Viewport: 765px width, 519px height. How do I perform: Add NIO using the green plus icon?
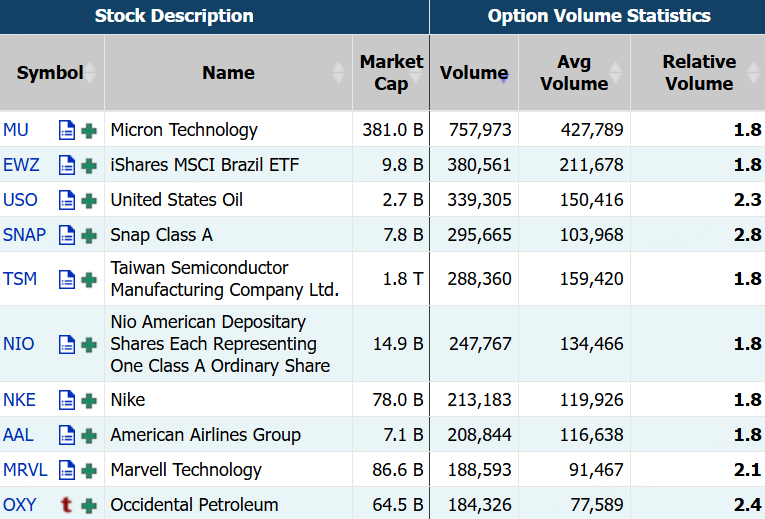click(x=90, y=344)
